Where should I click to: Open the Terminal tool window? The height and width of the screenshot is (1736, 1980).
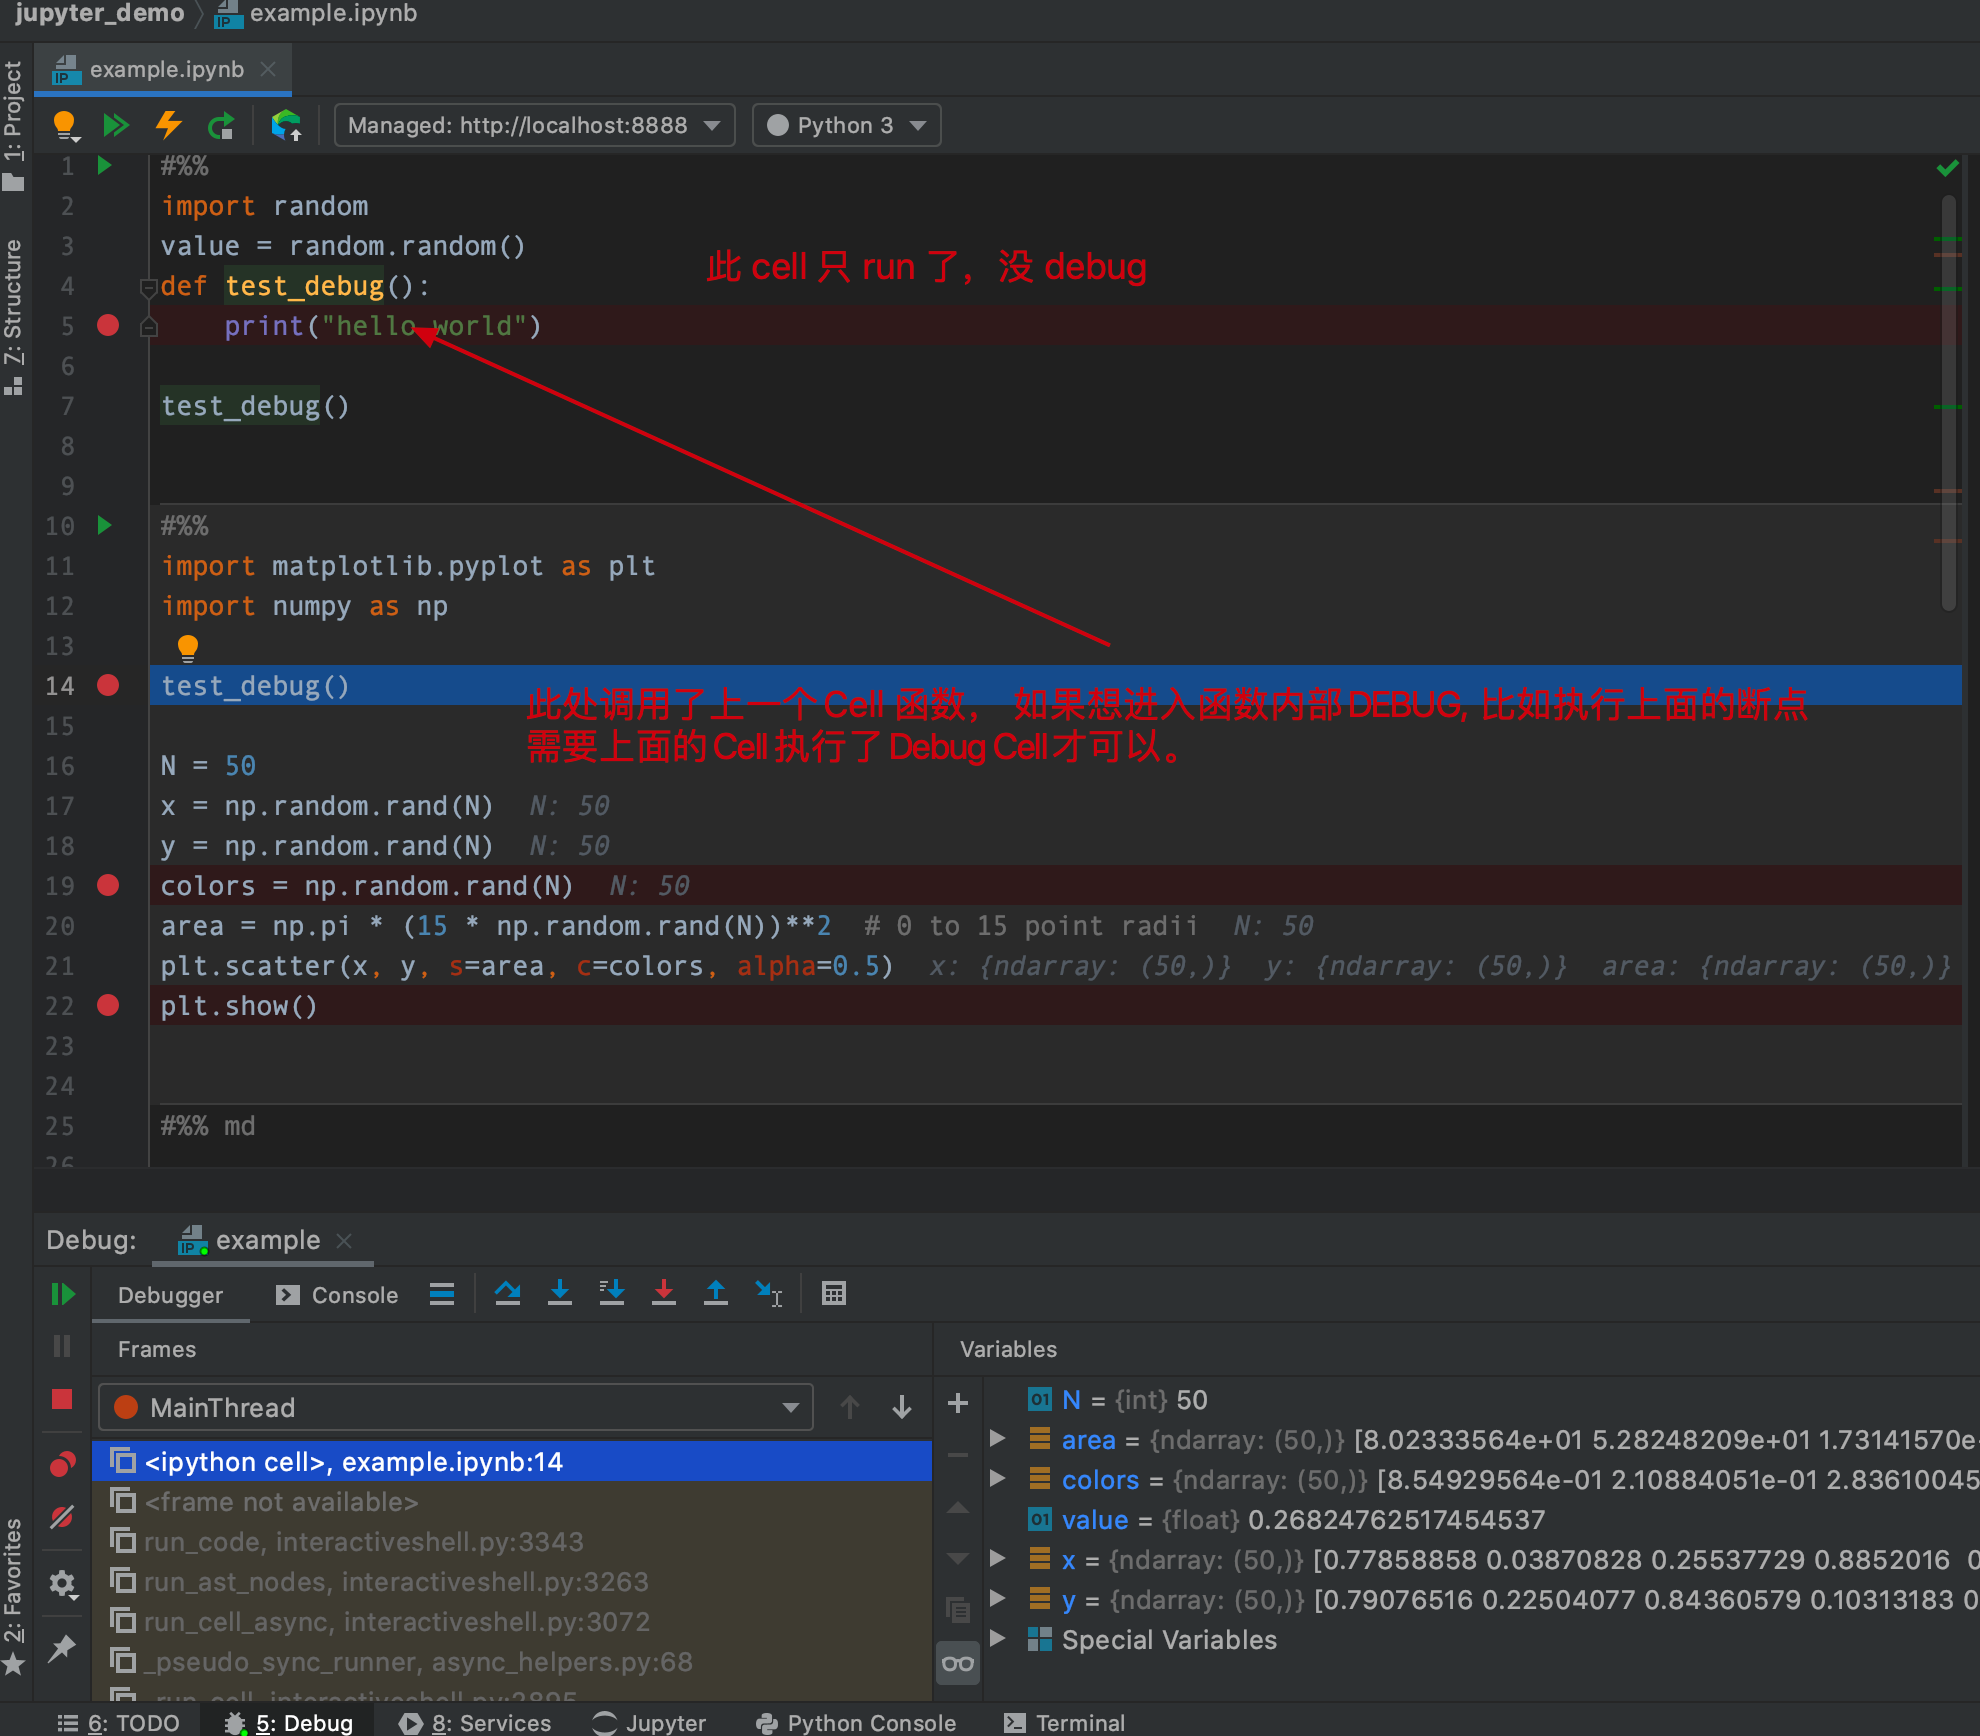pos(1064,1722)
